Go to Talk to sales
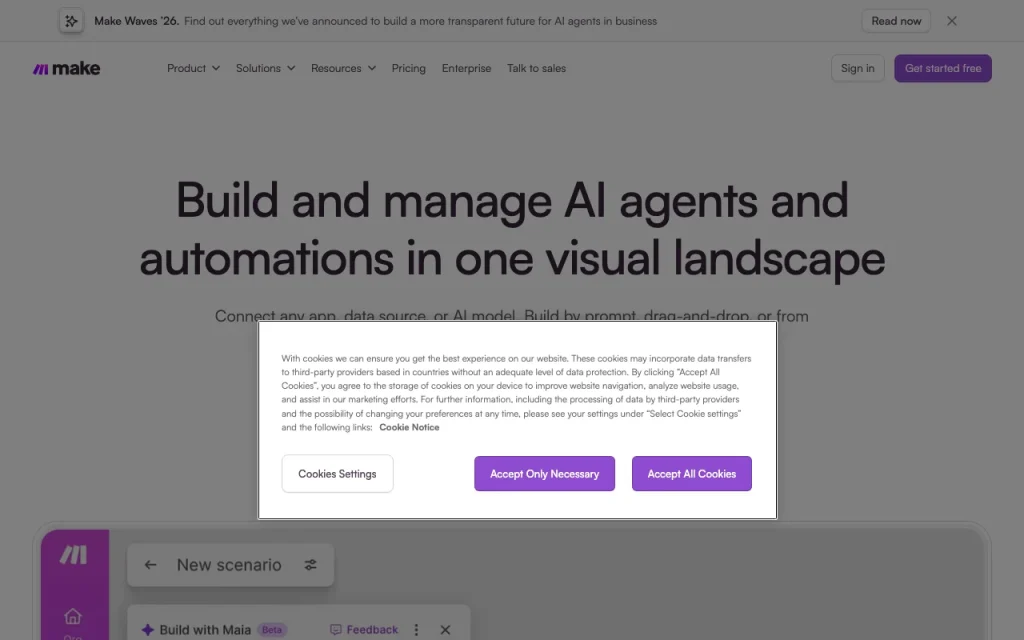This screenshot has height=640, width=1024. [x=536, y=68]
